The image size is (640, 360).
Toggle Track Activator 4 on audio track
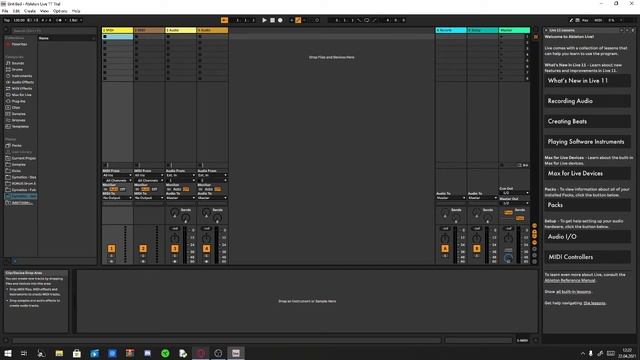[207, 249]
